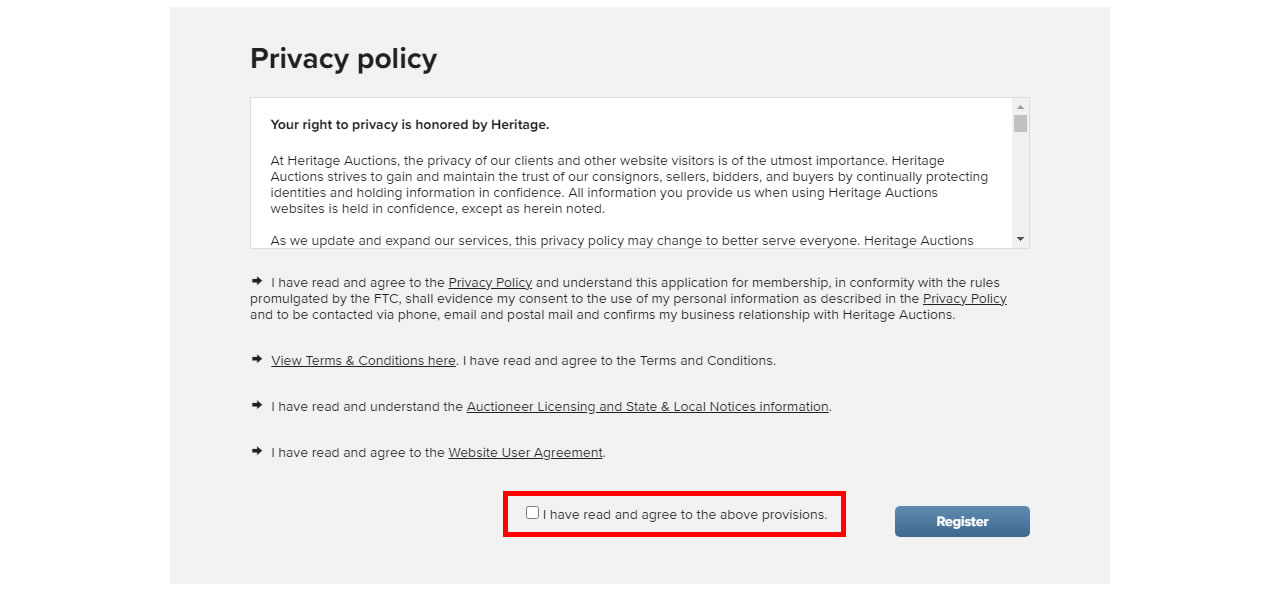Open the Website User Agreement link

click(525, 453)
